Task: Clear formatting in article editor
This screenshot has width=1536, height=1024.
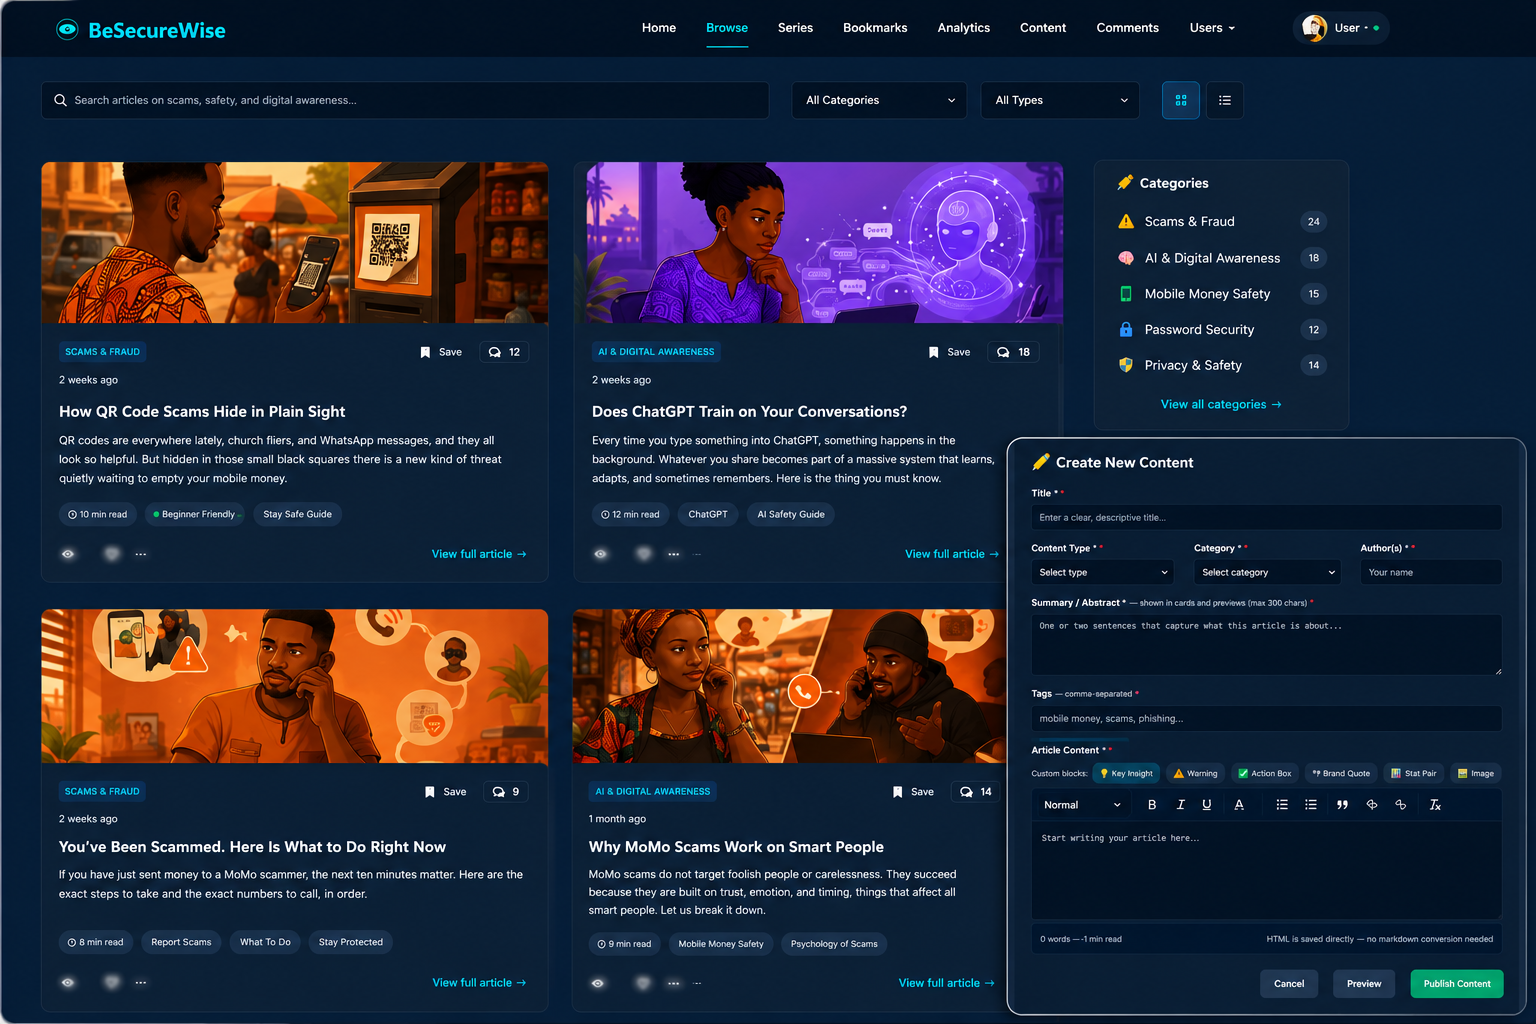Action: pyautogui.click(x=1435, y=805)
